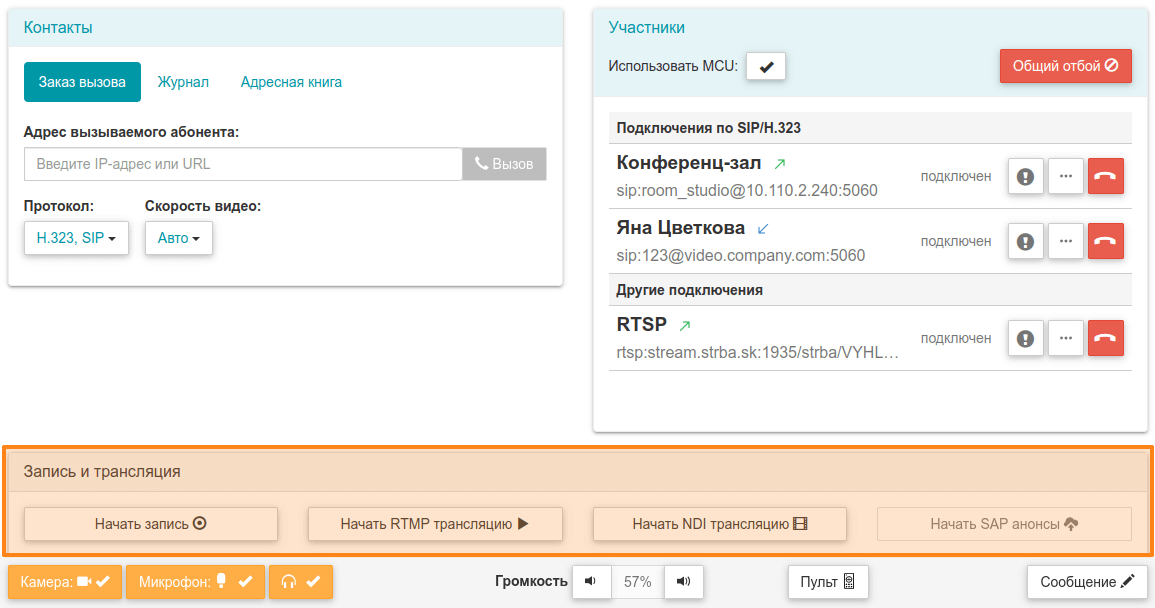Open the Протокол H.323, SIP dropdown

(x=76, y=238)
